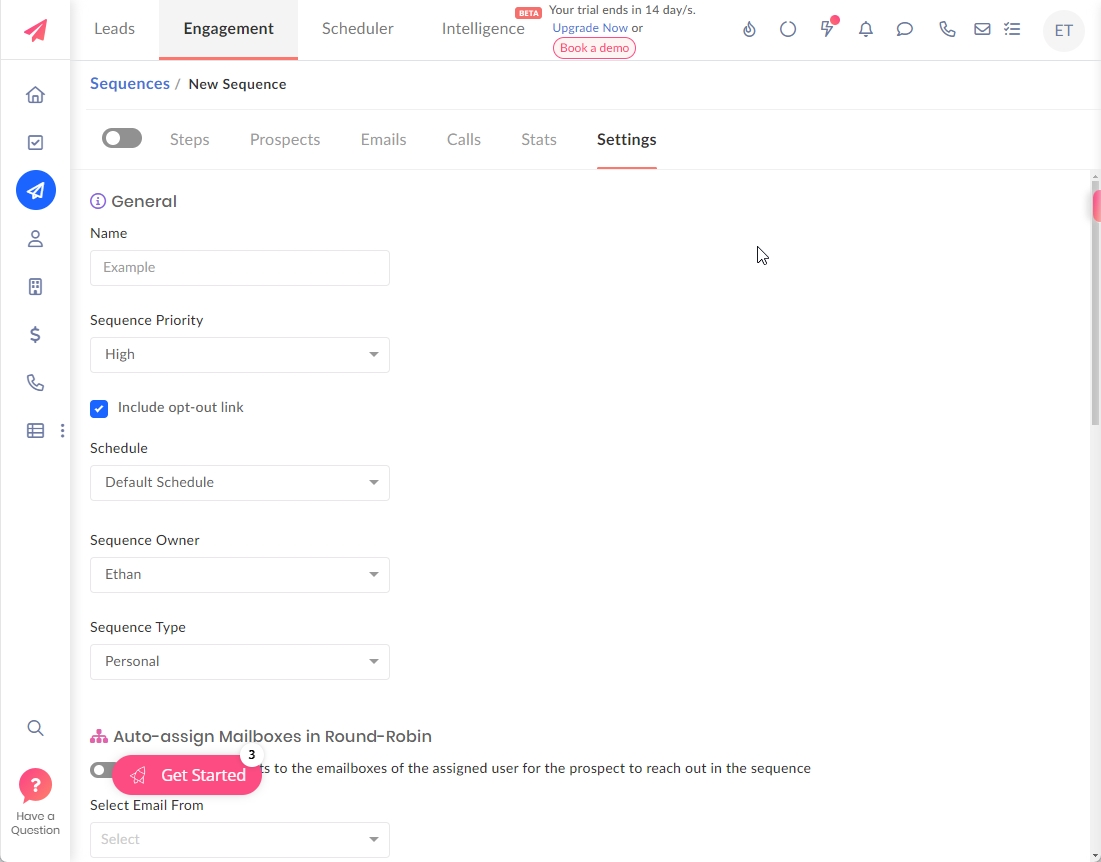Open the Companies building sidebar icon
Viewport: 1101px width, 862px height.
(x=35, y=287)
